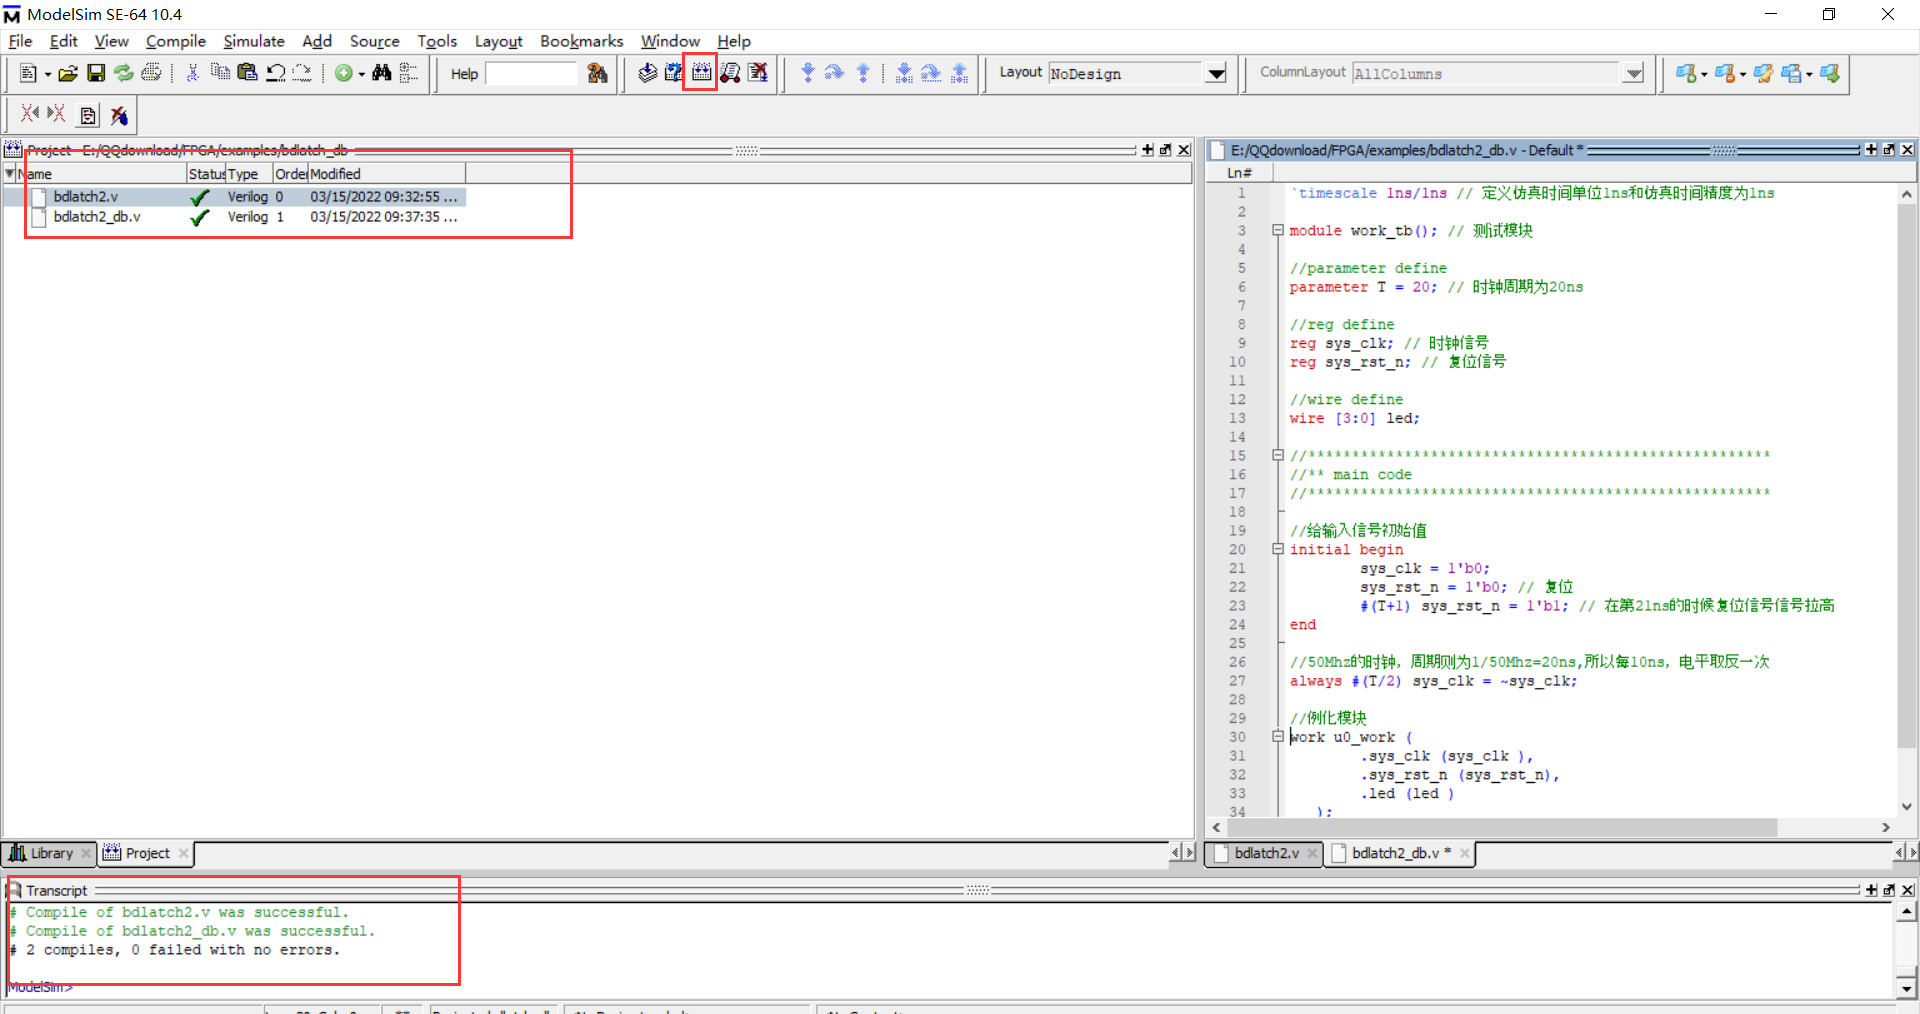Image resolution: width=1920 pixels, height=1014 pixels.
Task: Paste from clipboard using toolbar icon
Action: 246,73
